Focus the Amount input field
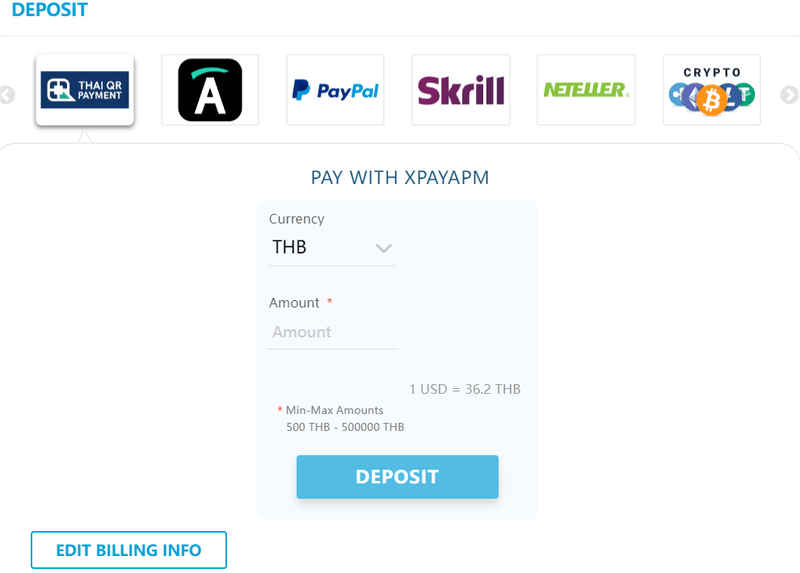Image resolution: width=800 pixels, height=573 pixels. pos(332,332)
